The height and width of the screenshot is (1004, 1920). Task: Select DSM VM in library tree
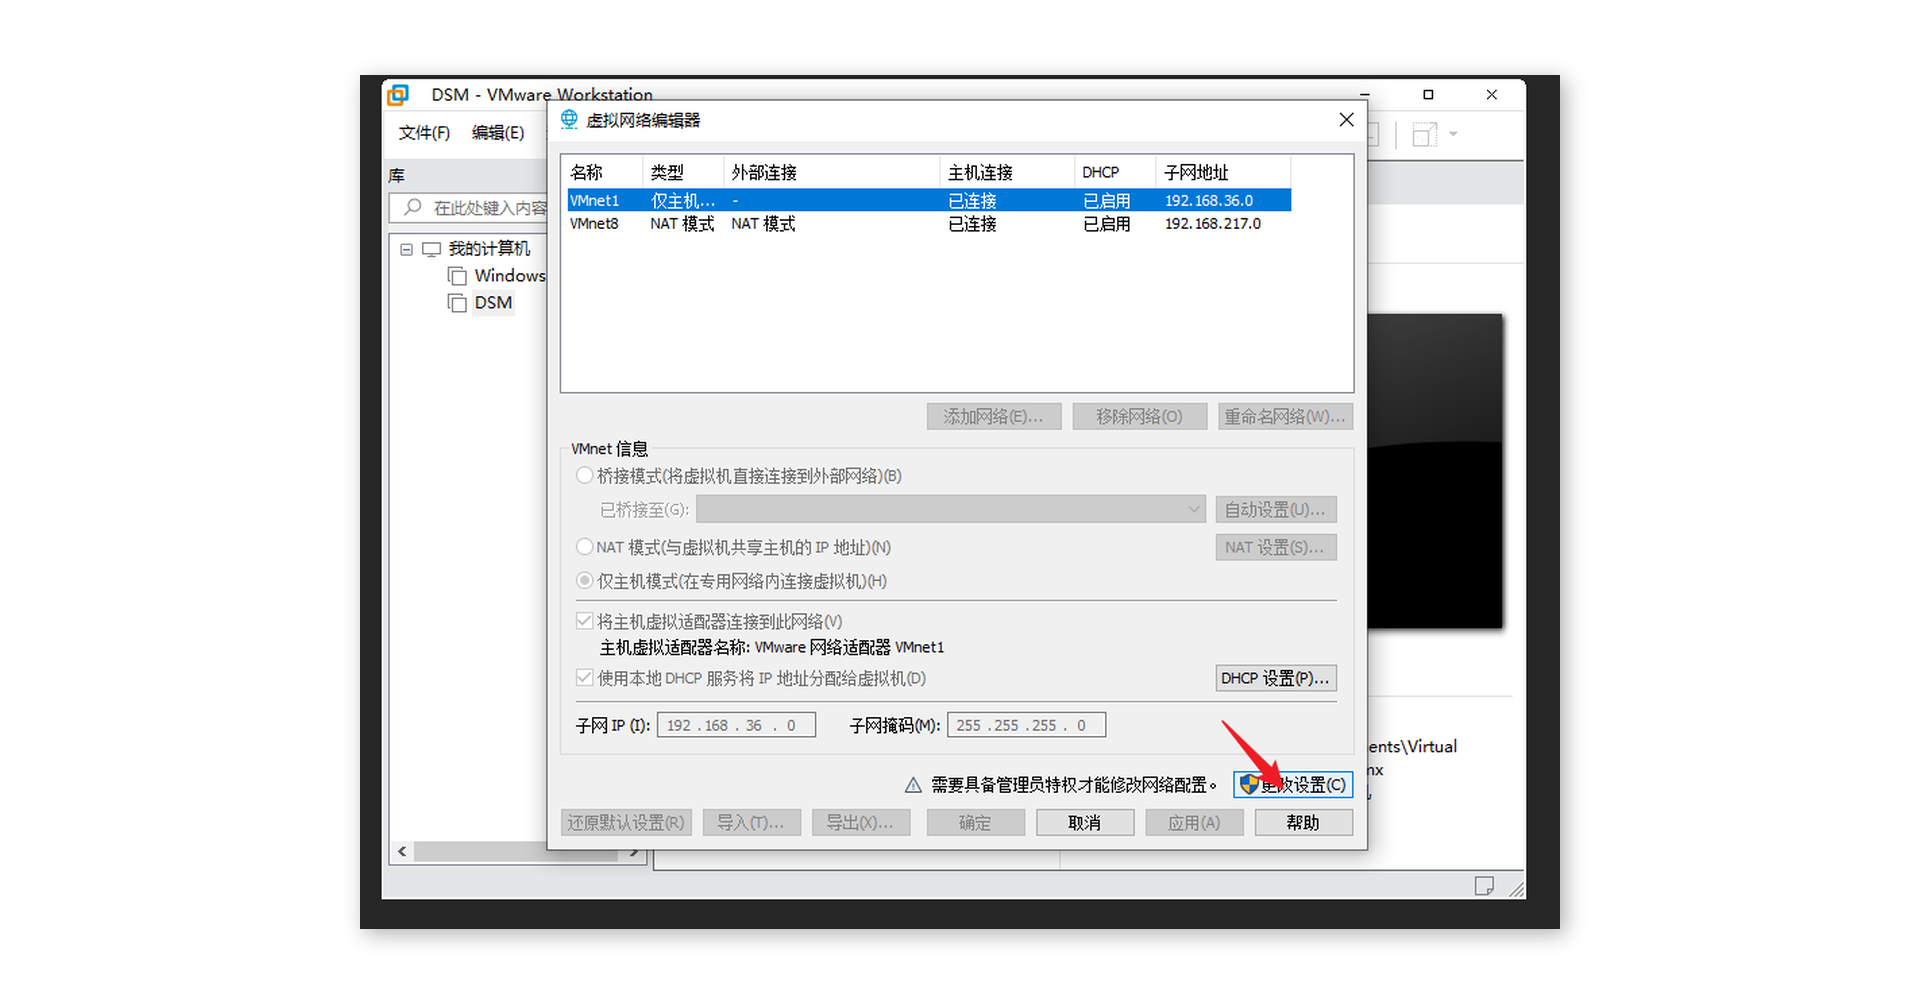(x=493, y=303)
